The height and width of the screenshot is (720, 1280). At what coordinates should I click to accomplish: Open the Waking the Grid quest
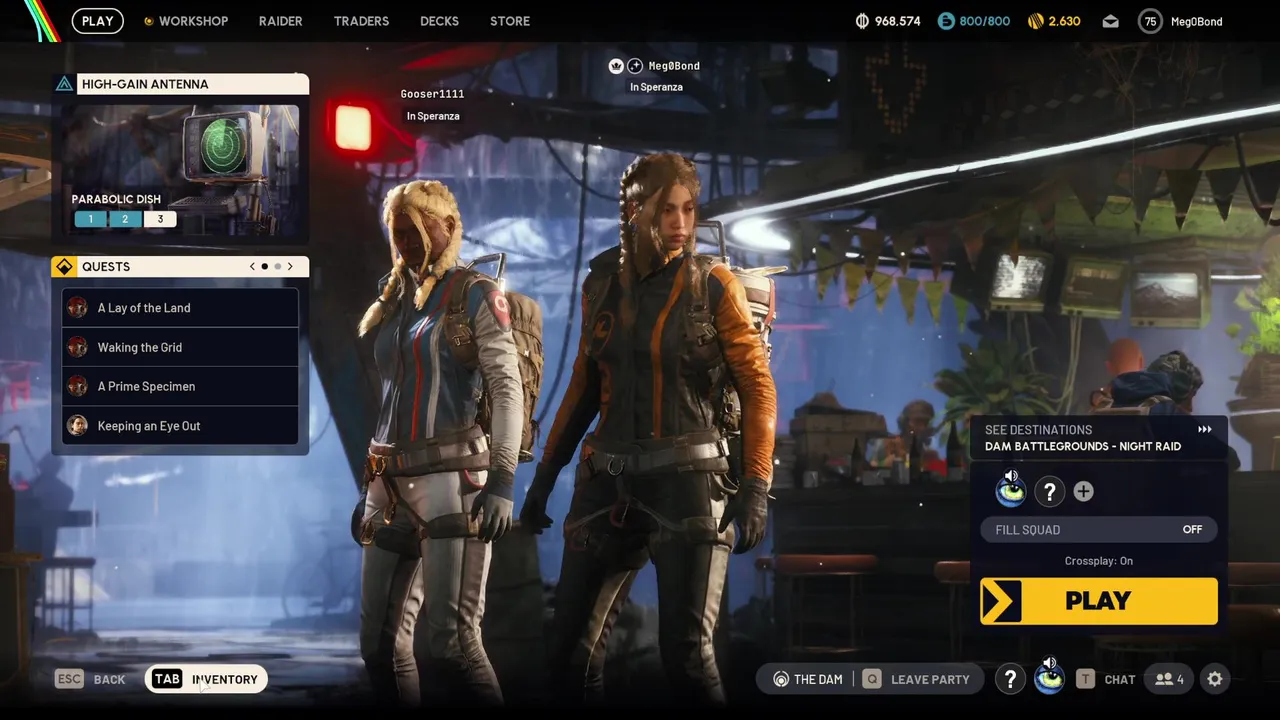180,347
